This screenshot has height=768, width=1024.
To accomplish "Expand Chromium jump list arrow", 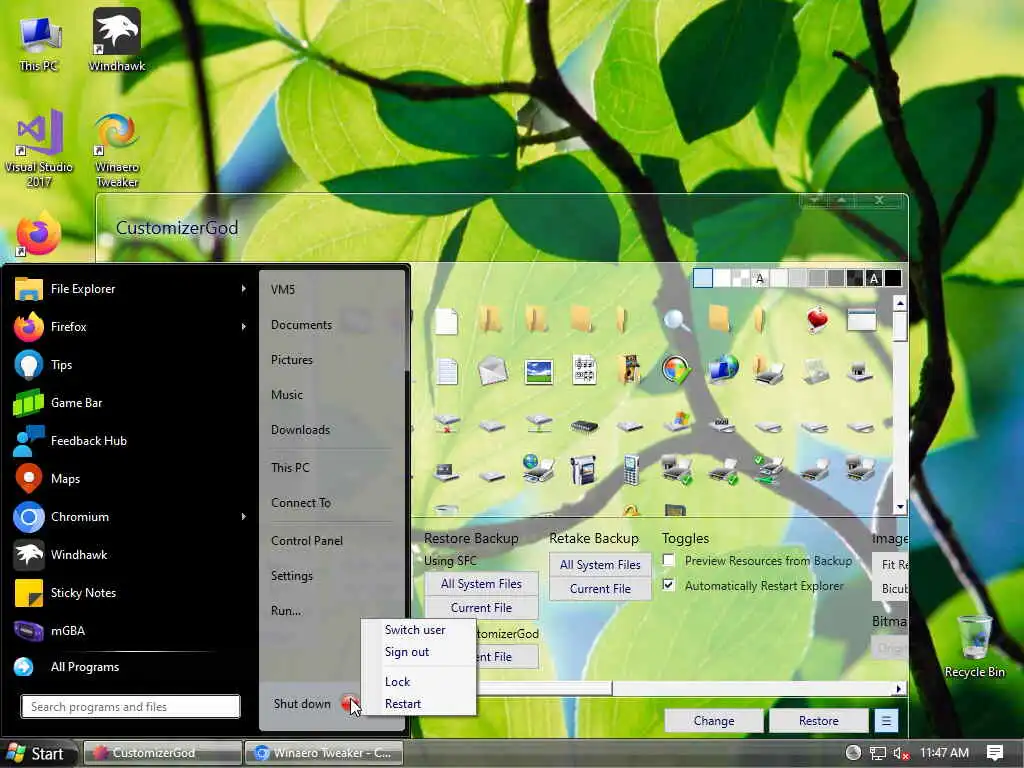I will click(x=244, y=517).
